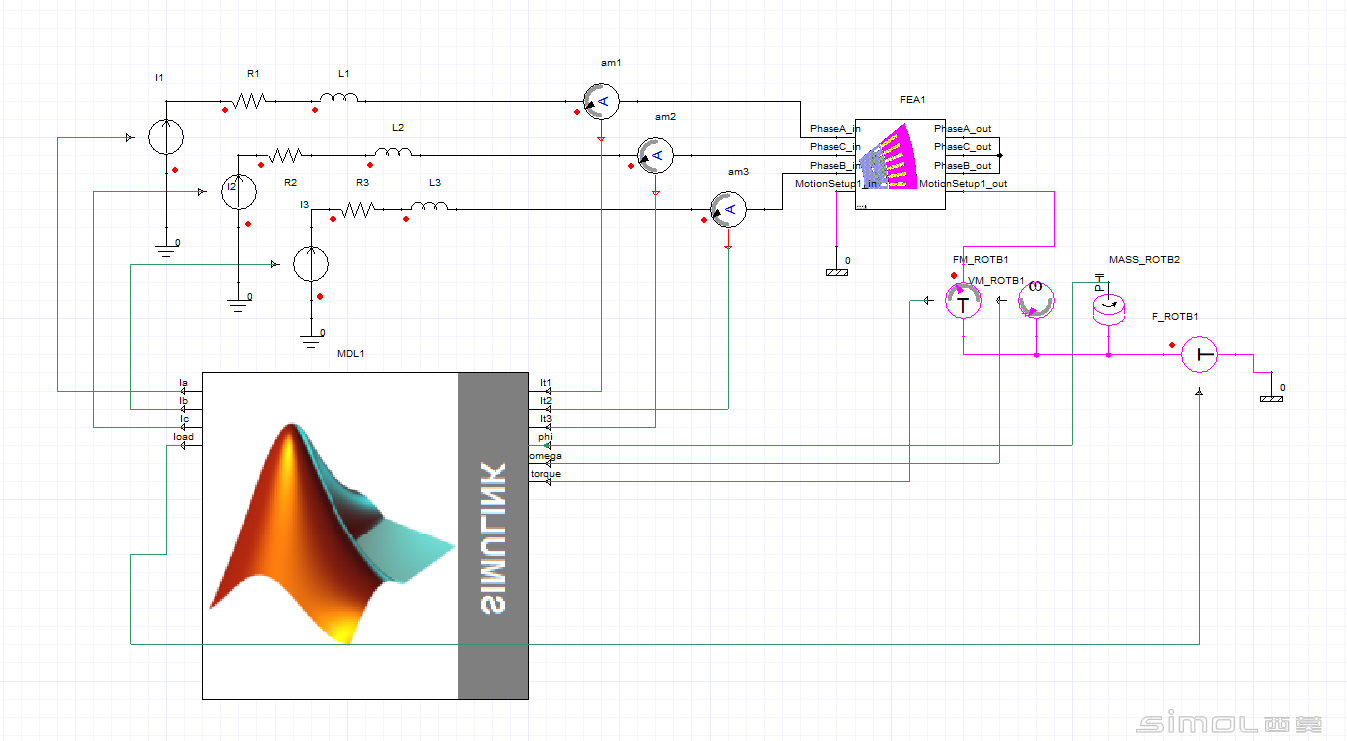Click the It2 port of MDL1
This screenshot has height=741, width=1347.
point(546,401)
